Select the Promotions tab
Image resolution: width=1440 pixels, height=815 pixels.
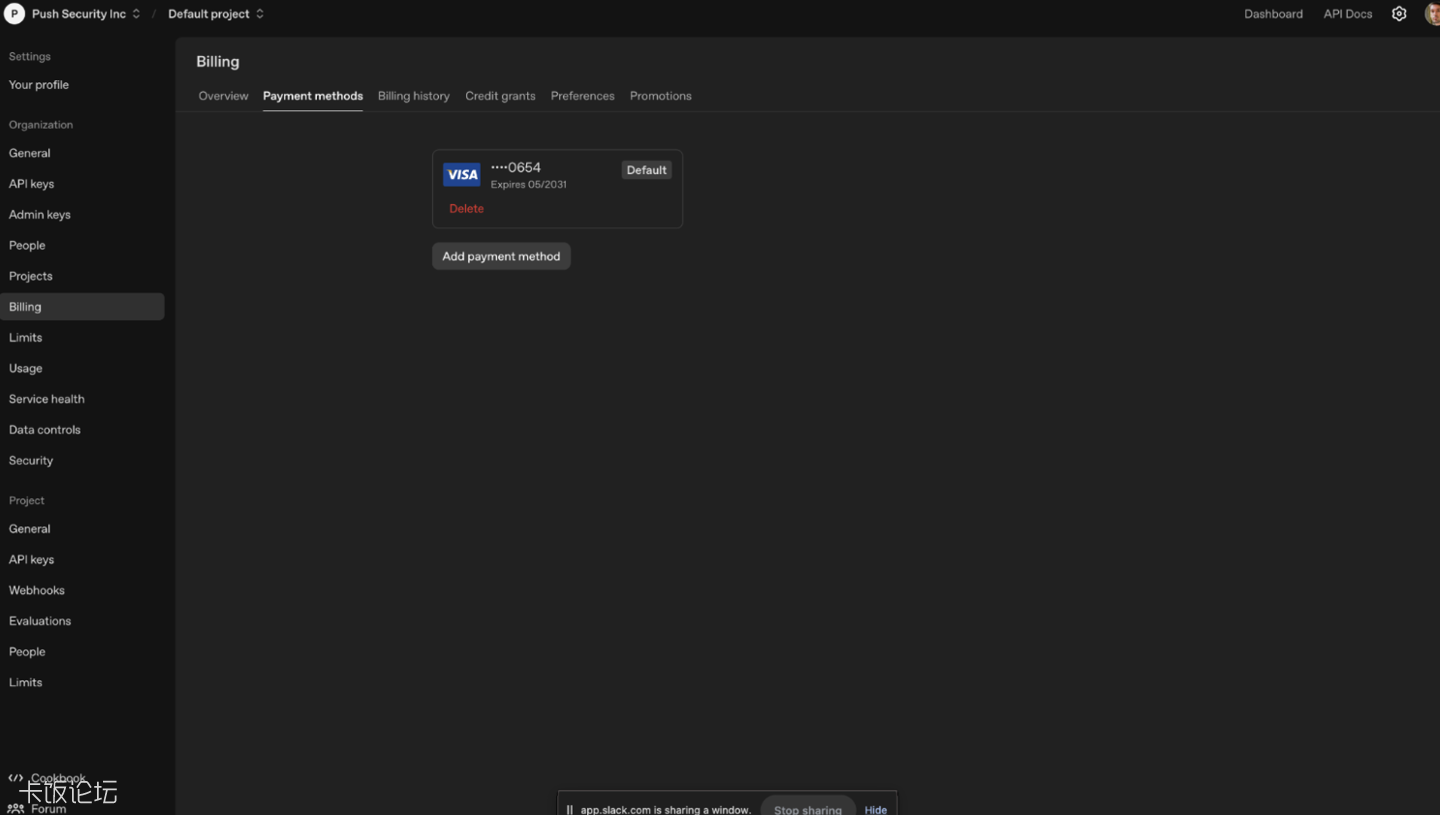click(661, 96)
